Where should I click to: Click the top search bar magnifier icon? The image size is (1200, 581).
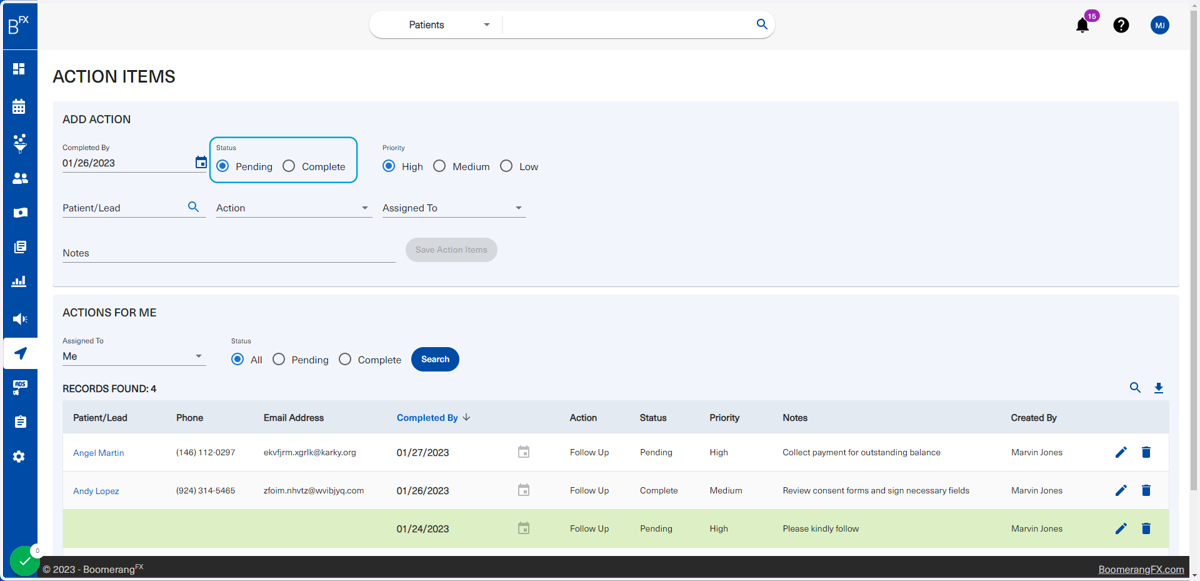(762, 24)
